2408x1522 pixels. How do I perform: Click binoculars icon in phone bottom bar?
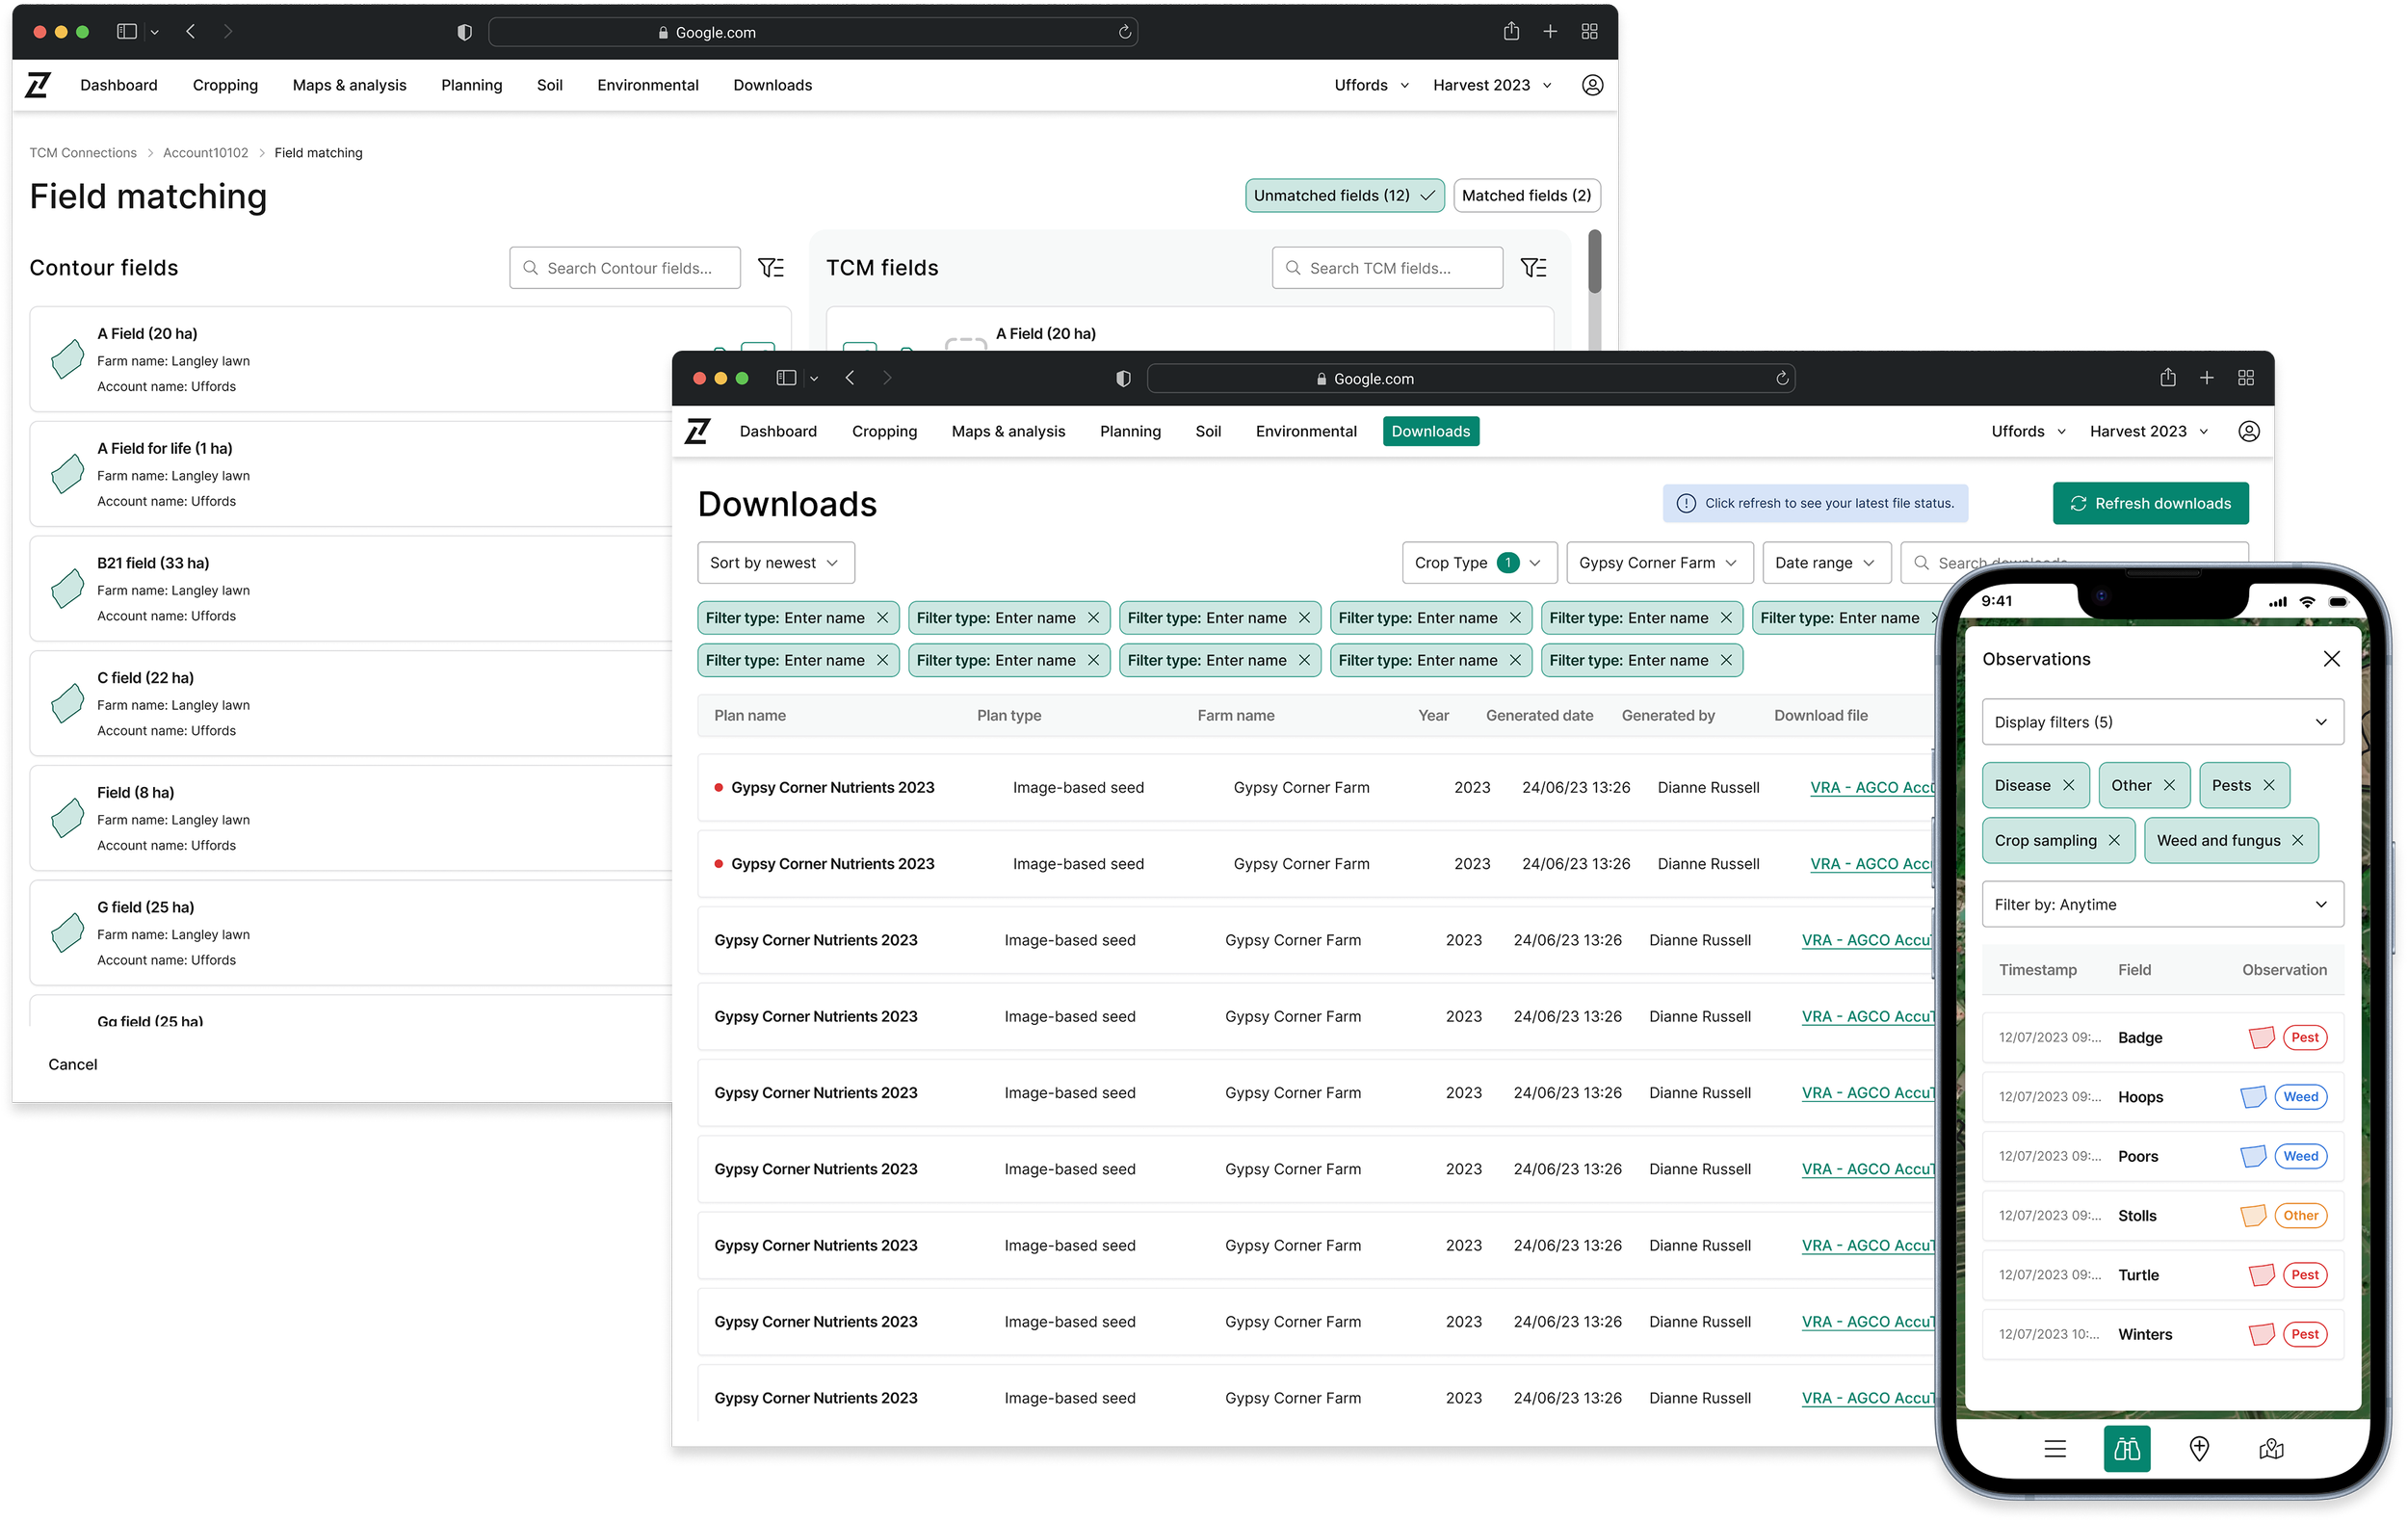[x=2126, y=1449]
